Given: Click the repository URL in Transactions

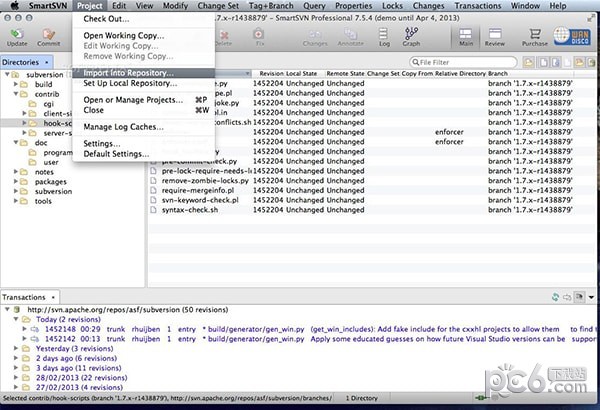Looking at the screenshot, I should pyautogui.click(x=127, y=310).
